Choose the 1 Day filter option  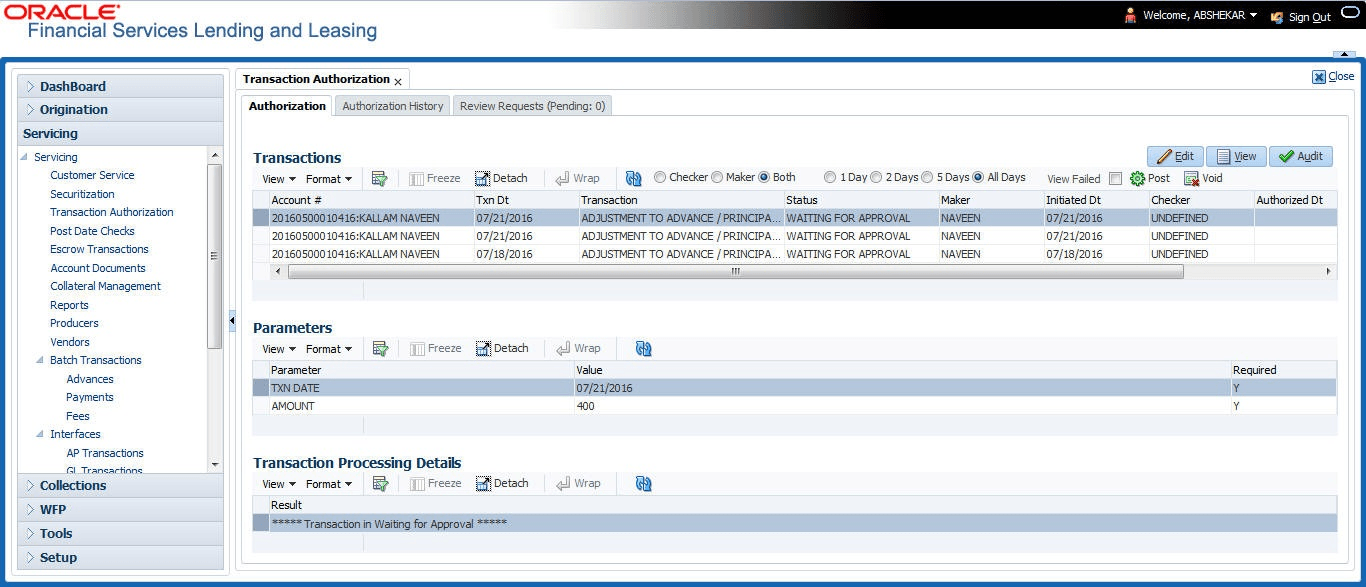click(x=830, y=177)
